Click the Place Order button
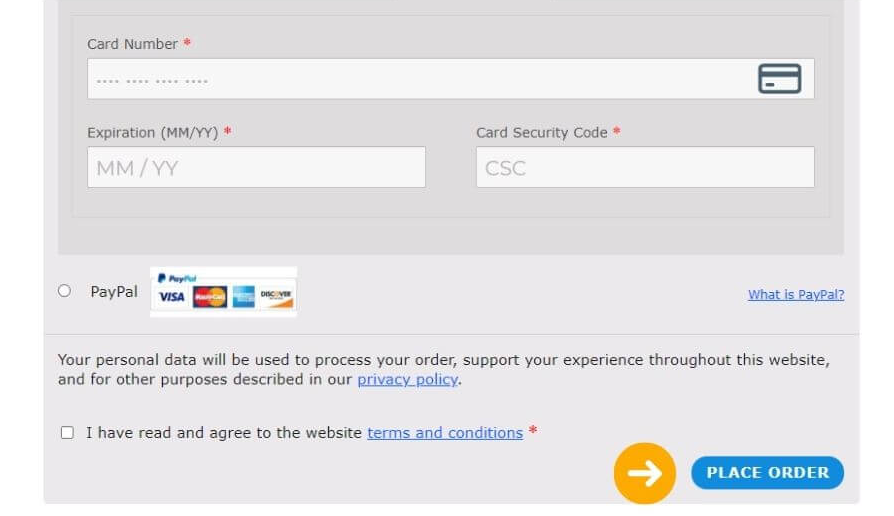Viewport: 894px width, 516px height. [767, 473]
